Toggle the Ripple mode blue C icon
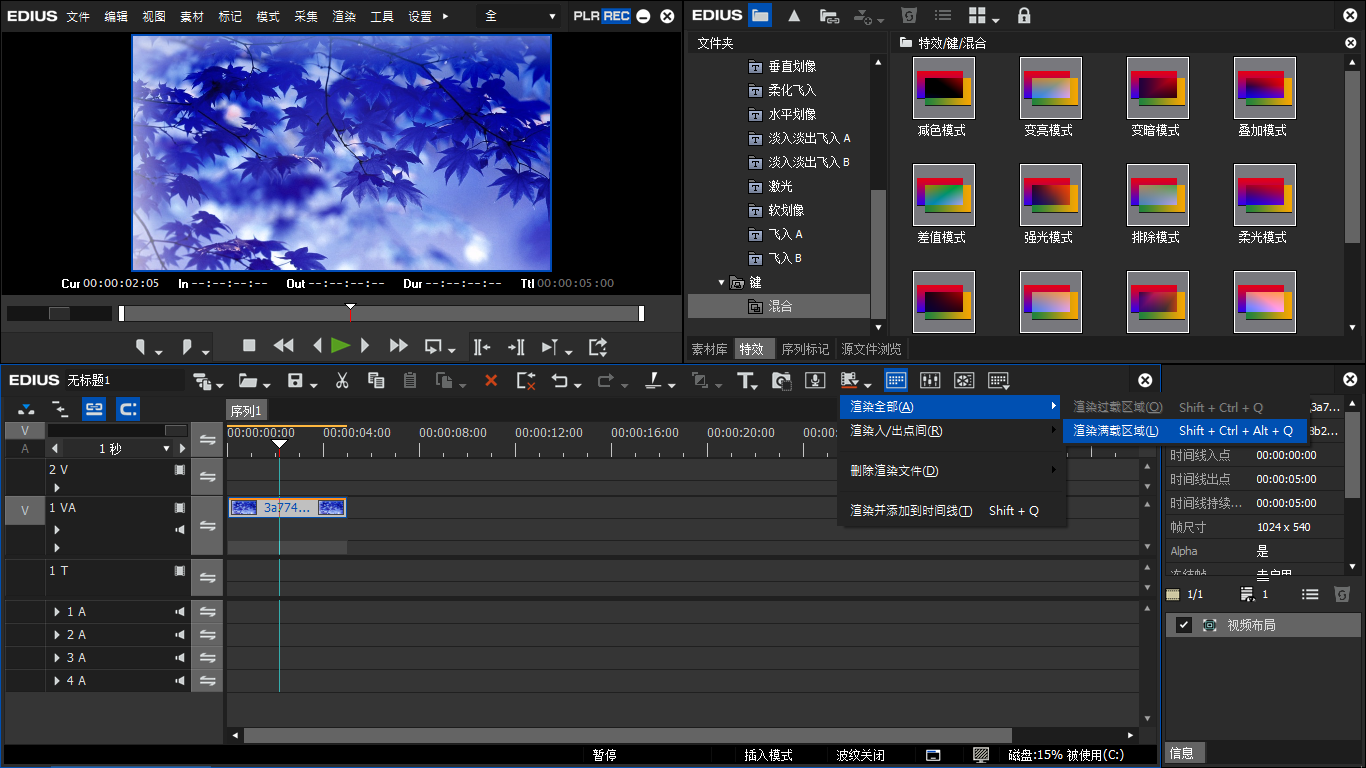 127,408
